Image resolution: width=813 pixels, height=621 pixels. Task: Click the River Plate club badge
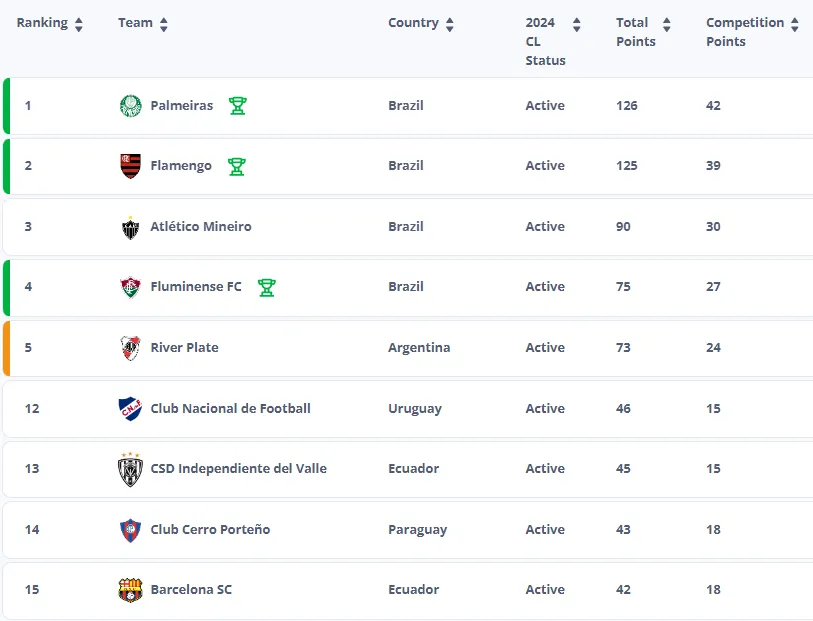click(x=128, y=347)
